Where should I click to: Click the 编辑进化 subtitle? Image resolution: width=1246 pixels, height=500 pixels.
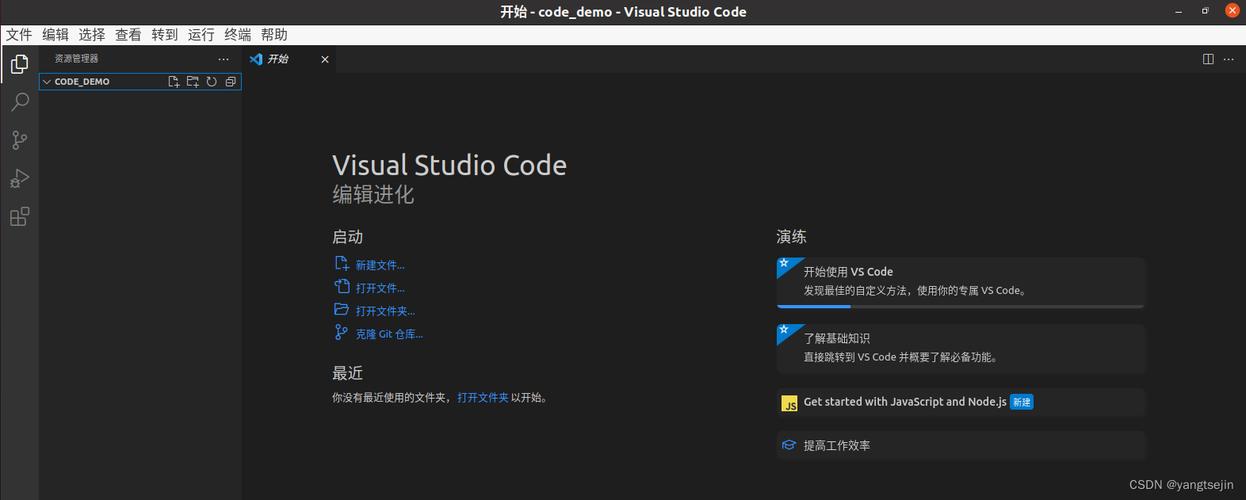coord(373,194)
